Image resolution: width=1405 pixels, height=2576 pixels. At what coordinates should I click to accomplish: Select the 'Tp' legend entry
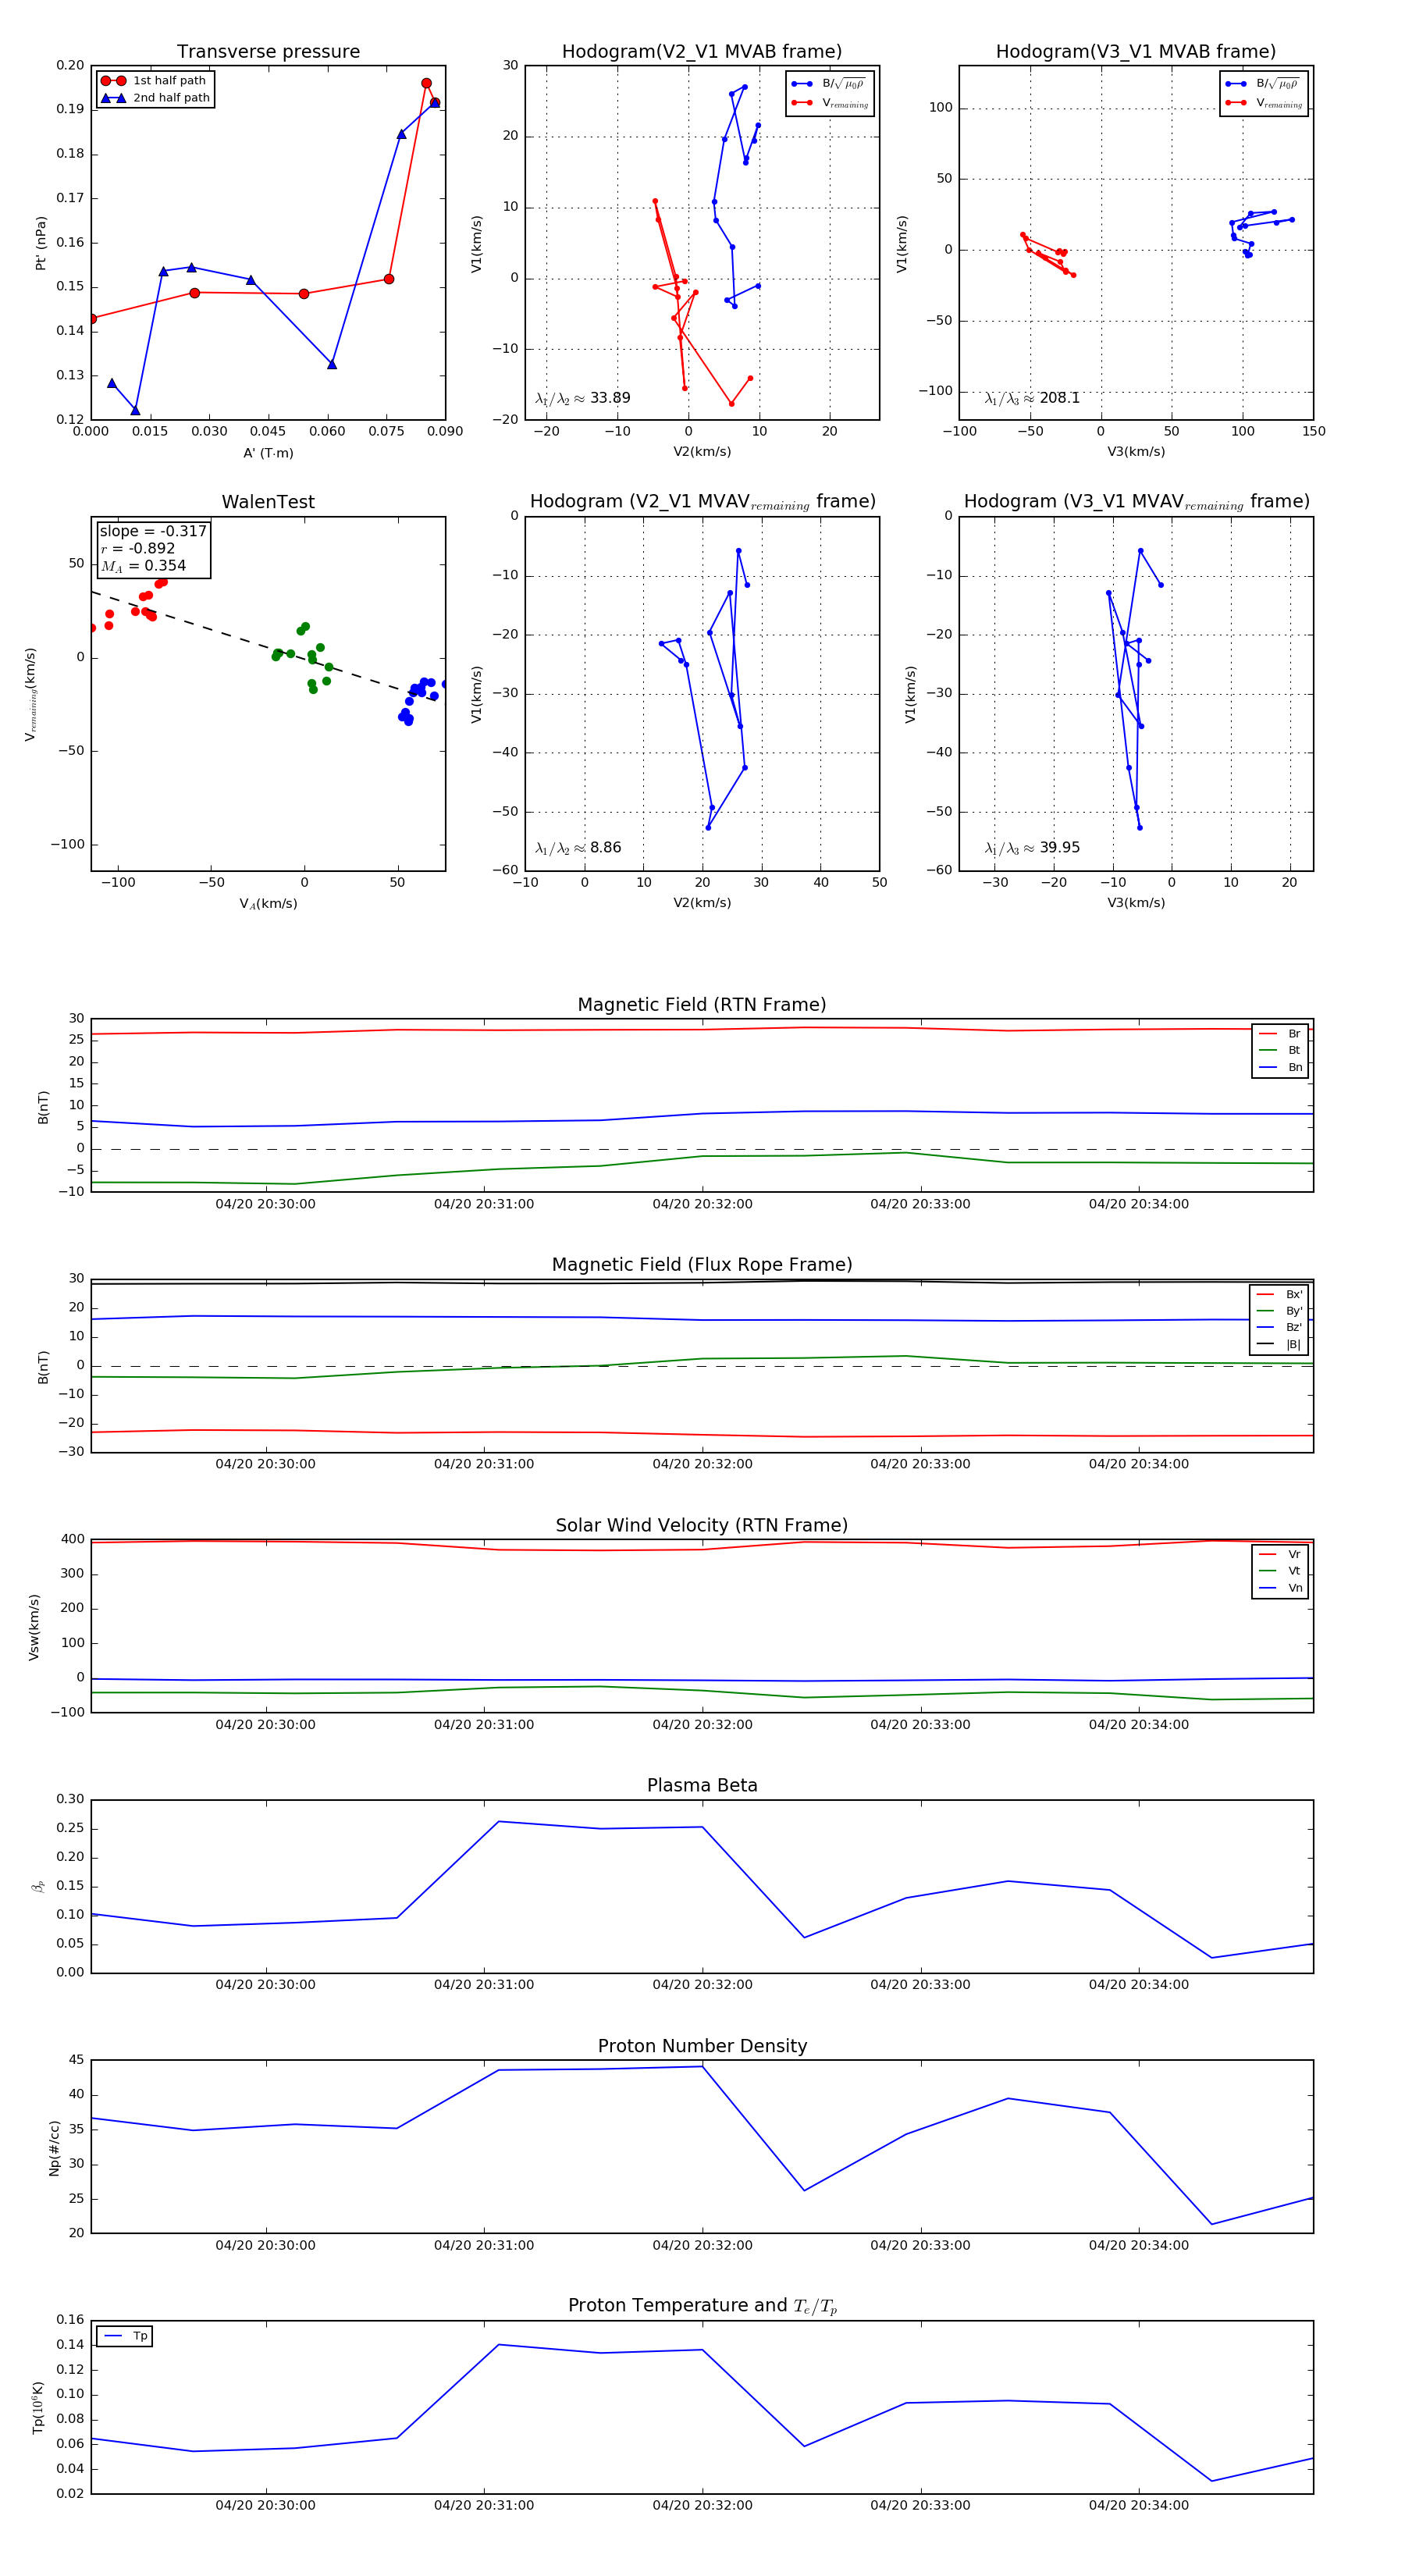click(125, 2336)
